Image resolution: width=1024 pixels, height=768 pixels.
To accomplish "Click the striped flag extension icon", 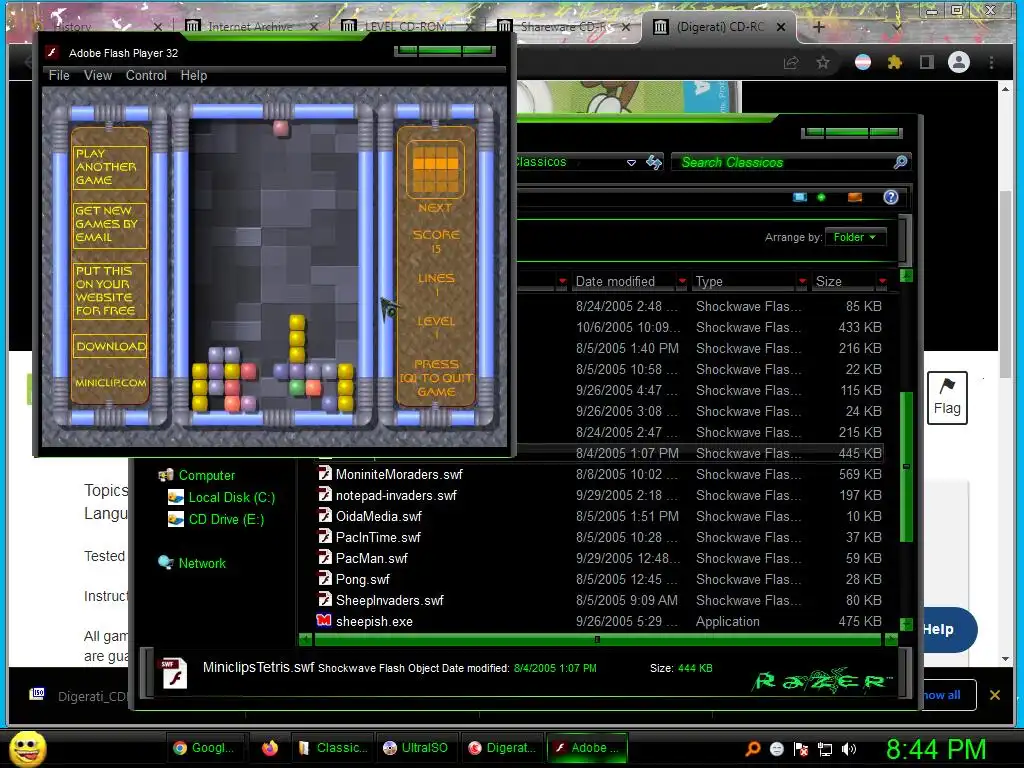I will pyautogui.click(x=863, y=62).
